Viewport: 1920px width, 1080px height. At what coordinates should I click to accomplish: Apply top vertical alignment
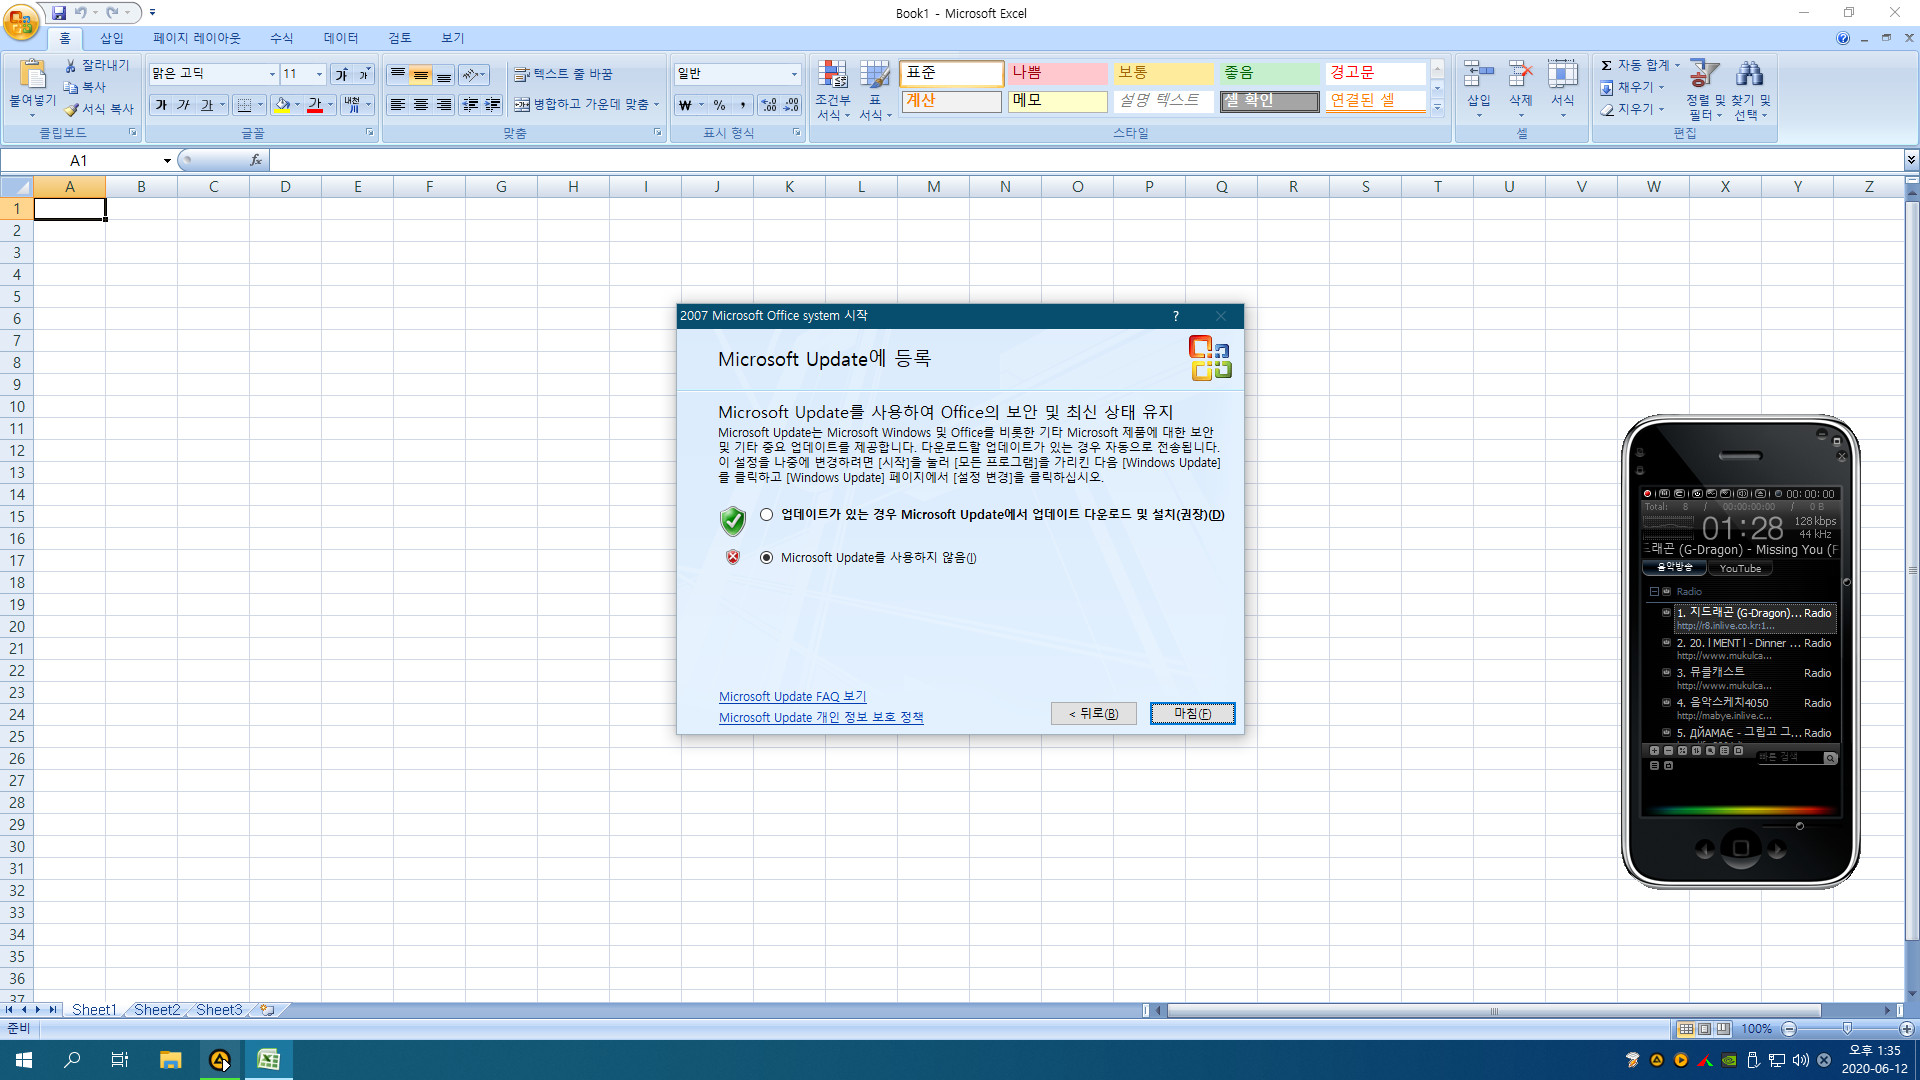(398, 75)
